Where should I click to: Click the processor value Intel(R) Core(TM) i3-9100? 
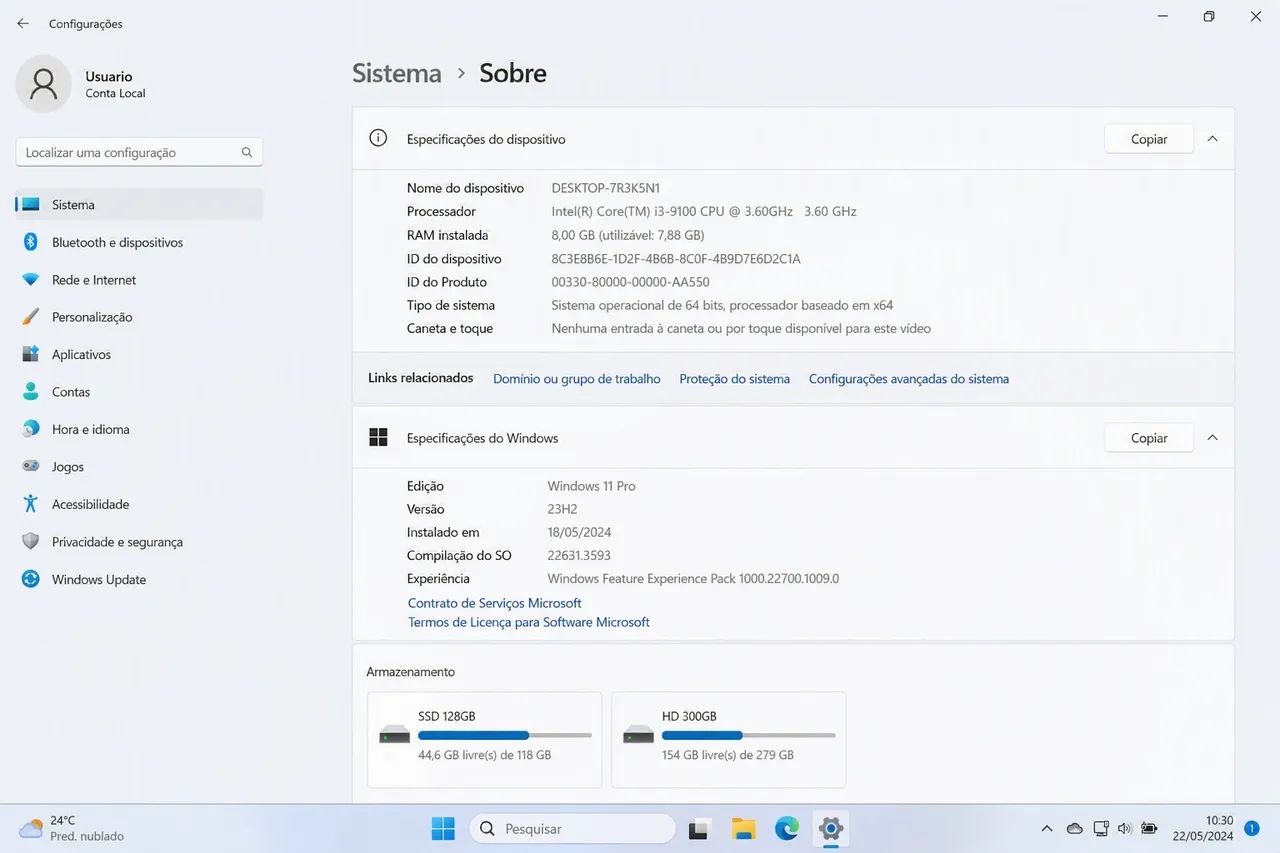(704, 211)
